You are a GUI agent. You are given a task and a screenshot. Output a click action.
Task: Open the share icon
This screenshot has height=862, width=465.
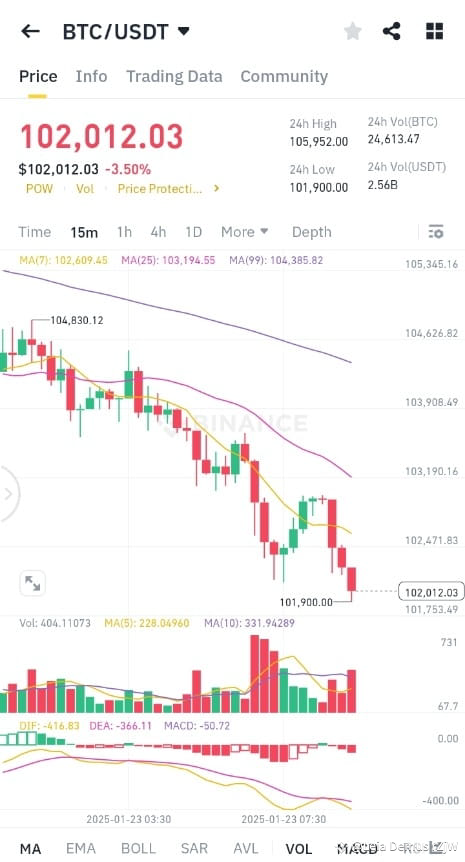pos(391,31)
